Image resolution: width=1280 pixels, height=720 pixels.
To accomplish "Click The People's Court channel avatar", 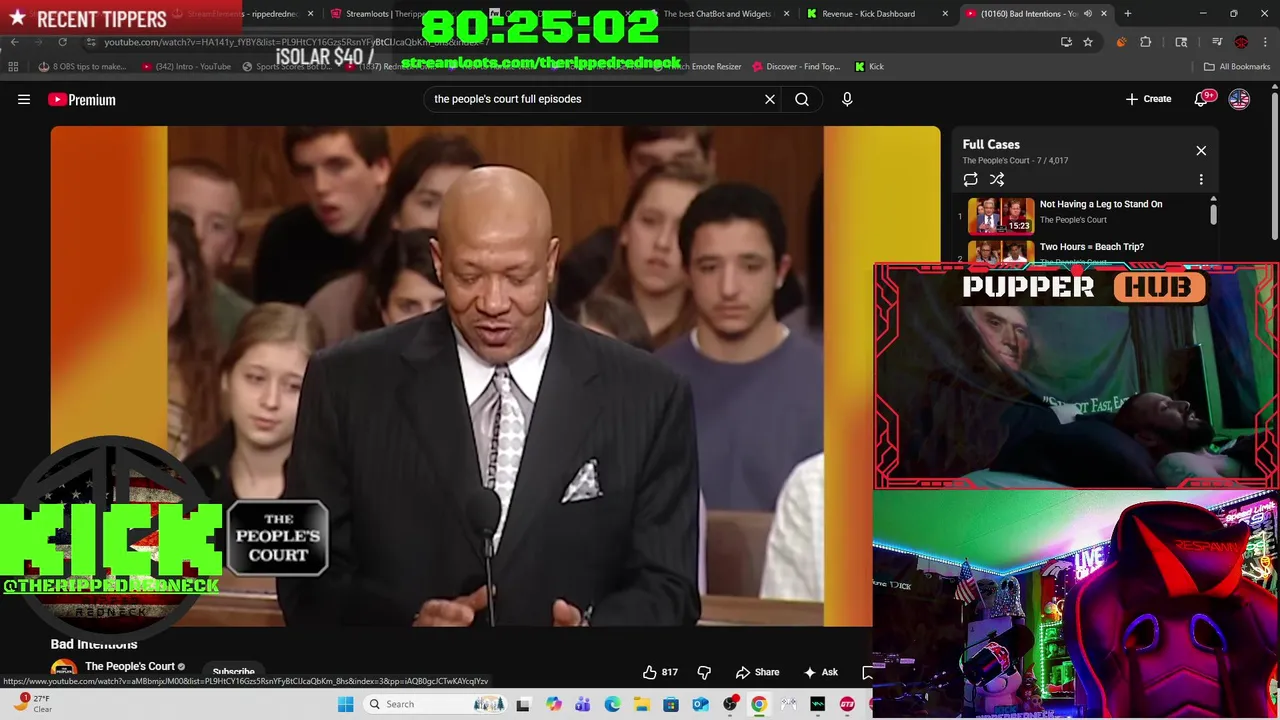I will pyautogui.click(x=64, y=670).
